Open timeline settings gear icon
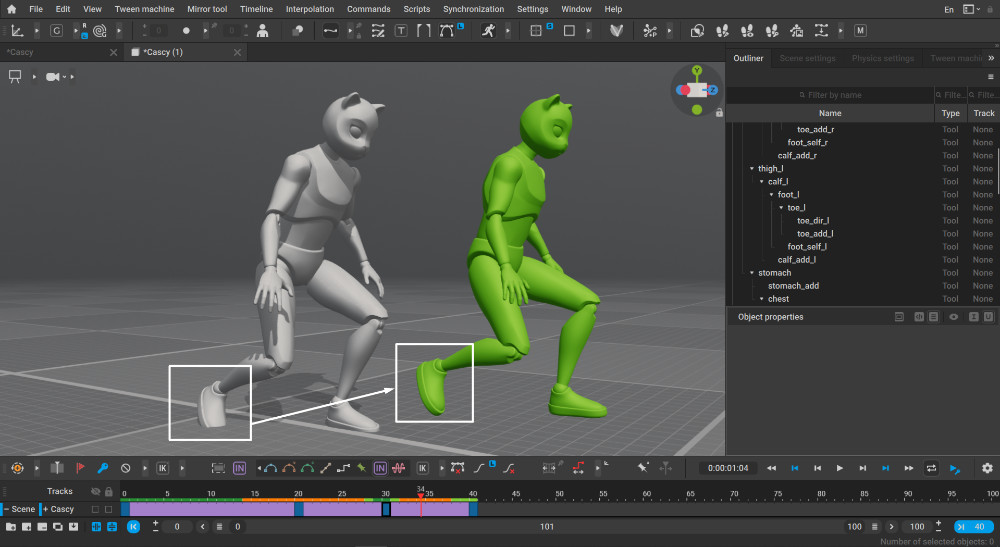 987,468
